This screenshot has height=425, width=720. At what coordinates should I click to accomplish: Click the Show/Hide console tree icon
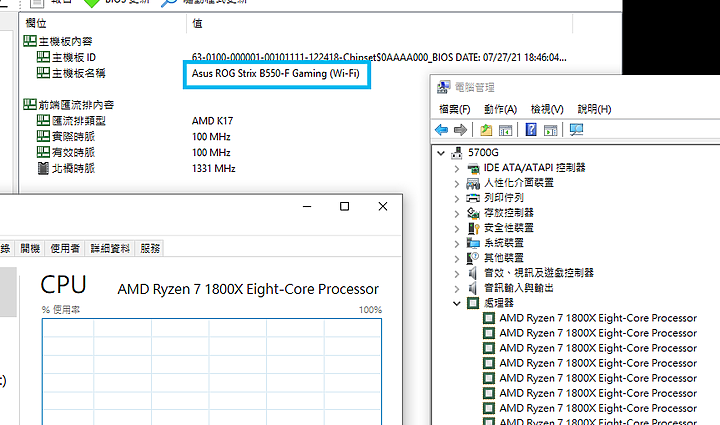(505, 130)
